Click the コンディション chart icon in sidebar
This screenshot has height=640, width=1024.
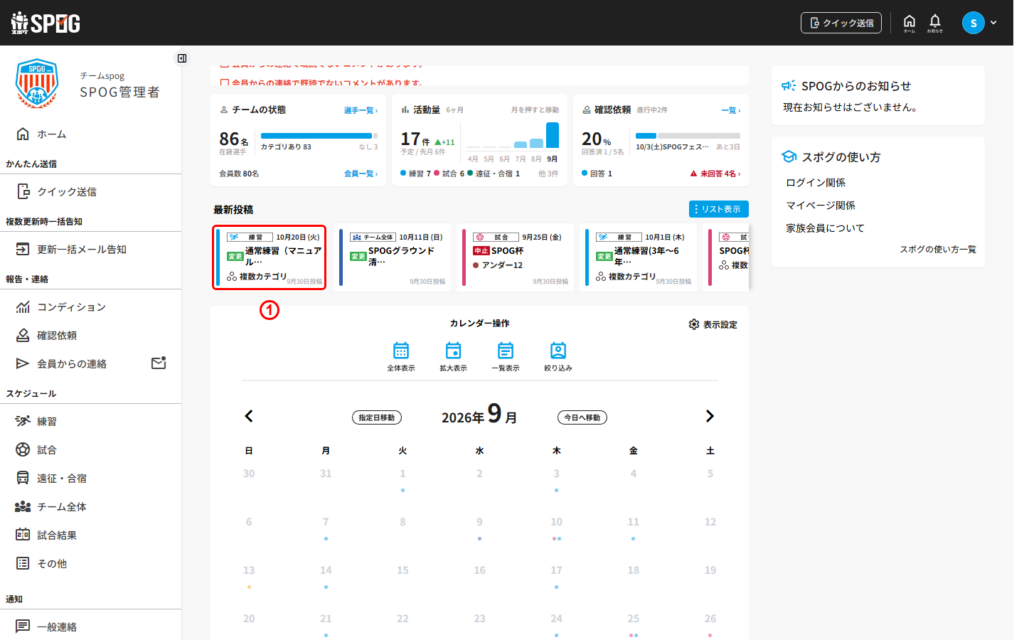[x=23, y=307]
